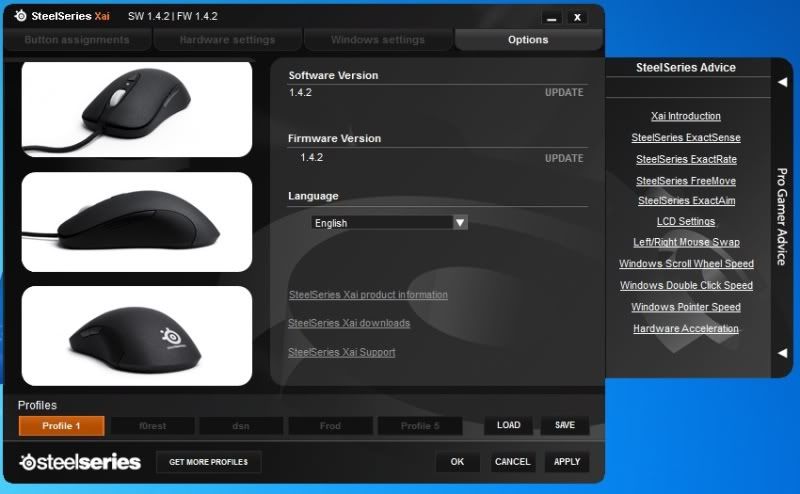Open SteelSeries Xai Support link
The height and width of the screenshot is (494, 800).
(342, 352)
